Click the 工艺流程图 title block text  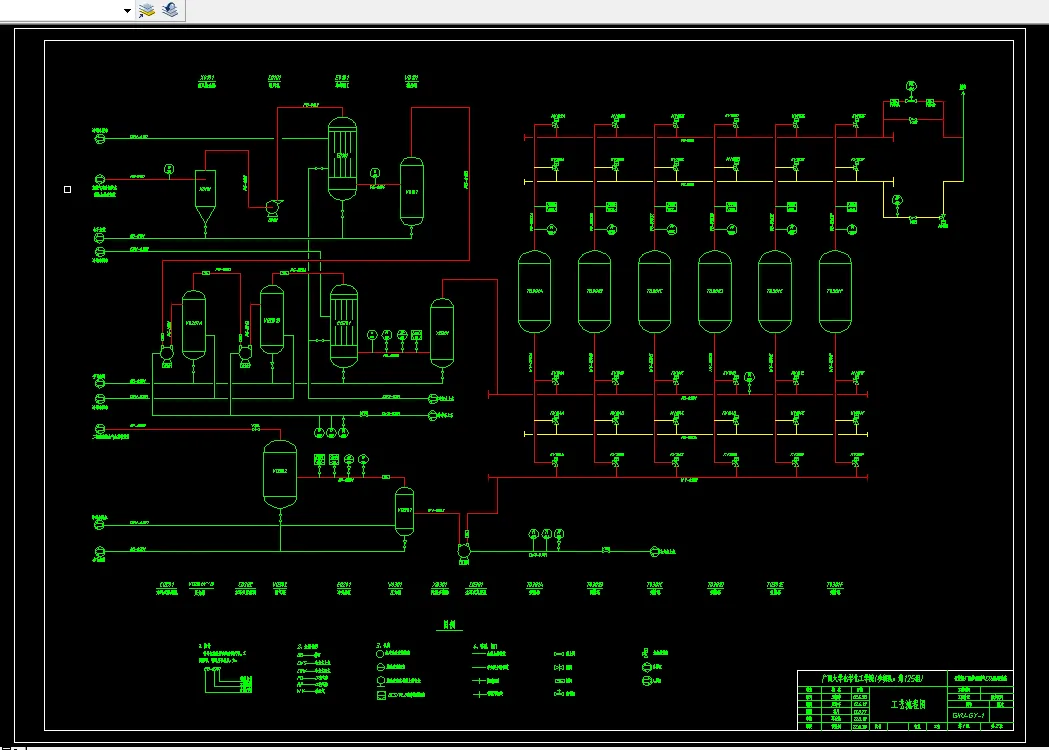[909, 705]
